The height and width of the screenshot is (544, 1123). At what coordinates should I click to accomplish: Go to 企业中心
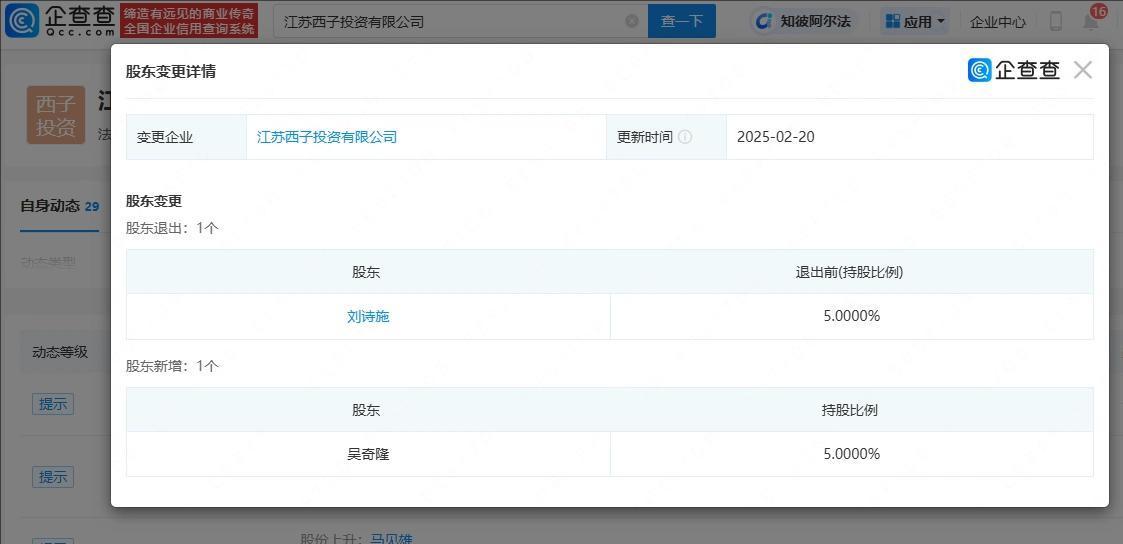[997, 21]
